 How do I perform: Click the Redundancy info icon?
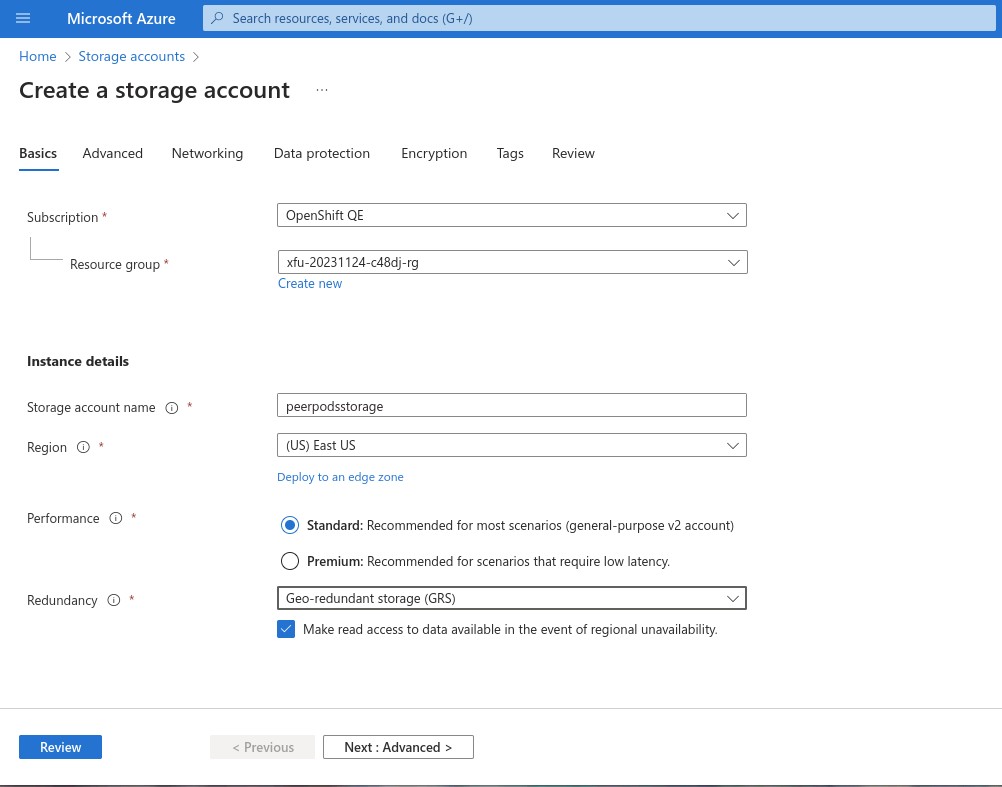click(113, 600)
